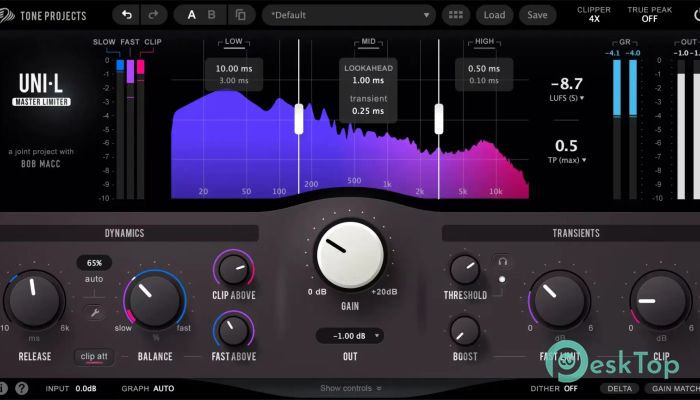Expand Show controls panel
The height and width of the screenshot is (400, 700).
pyautogui.click(x=350, y=388)
